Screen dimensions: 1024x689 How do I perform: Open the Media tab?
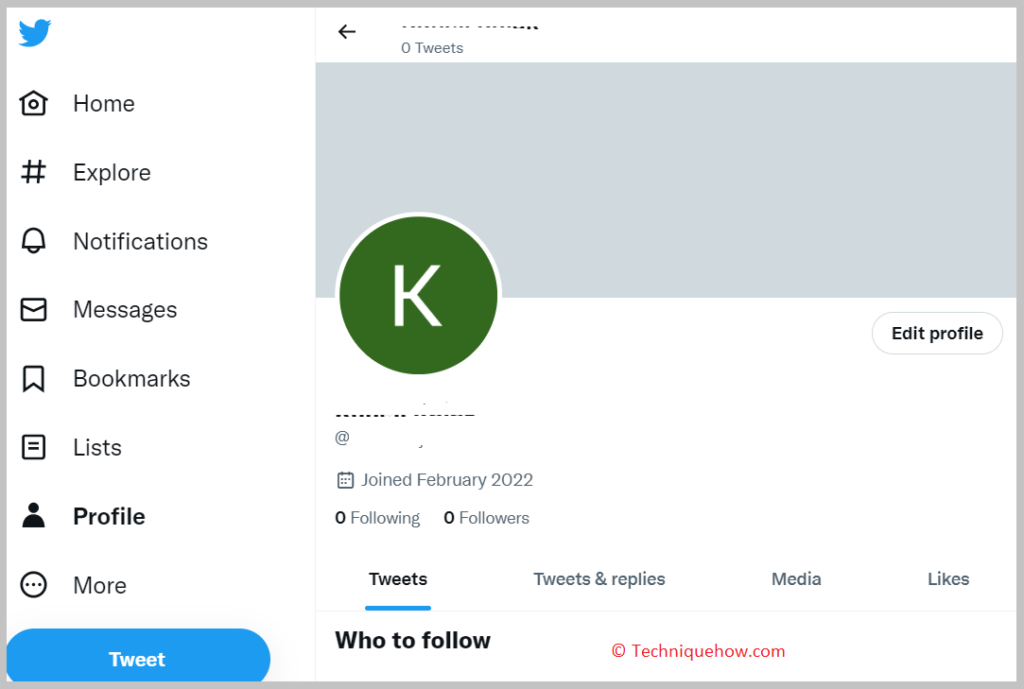tap(796, 579)
